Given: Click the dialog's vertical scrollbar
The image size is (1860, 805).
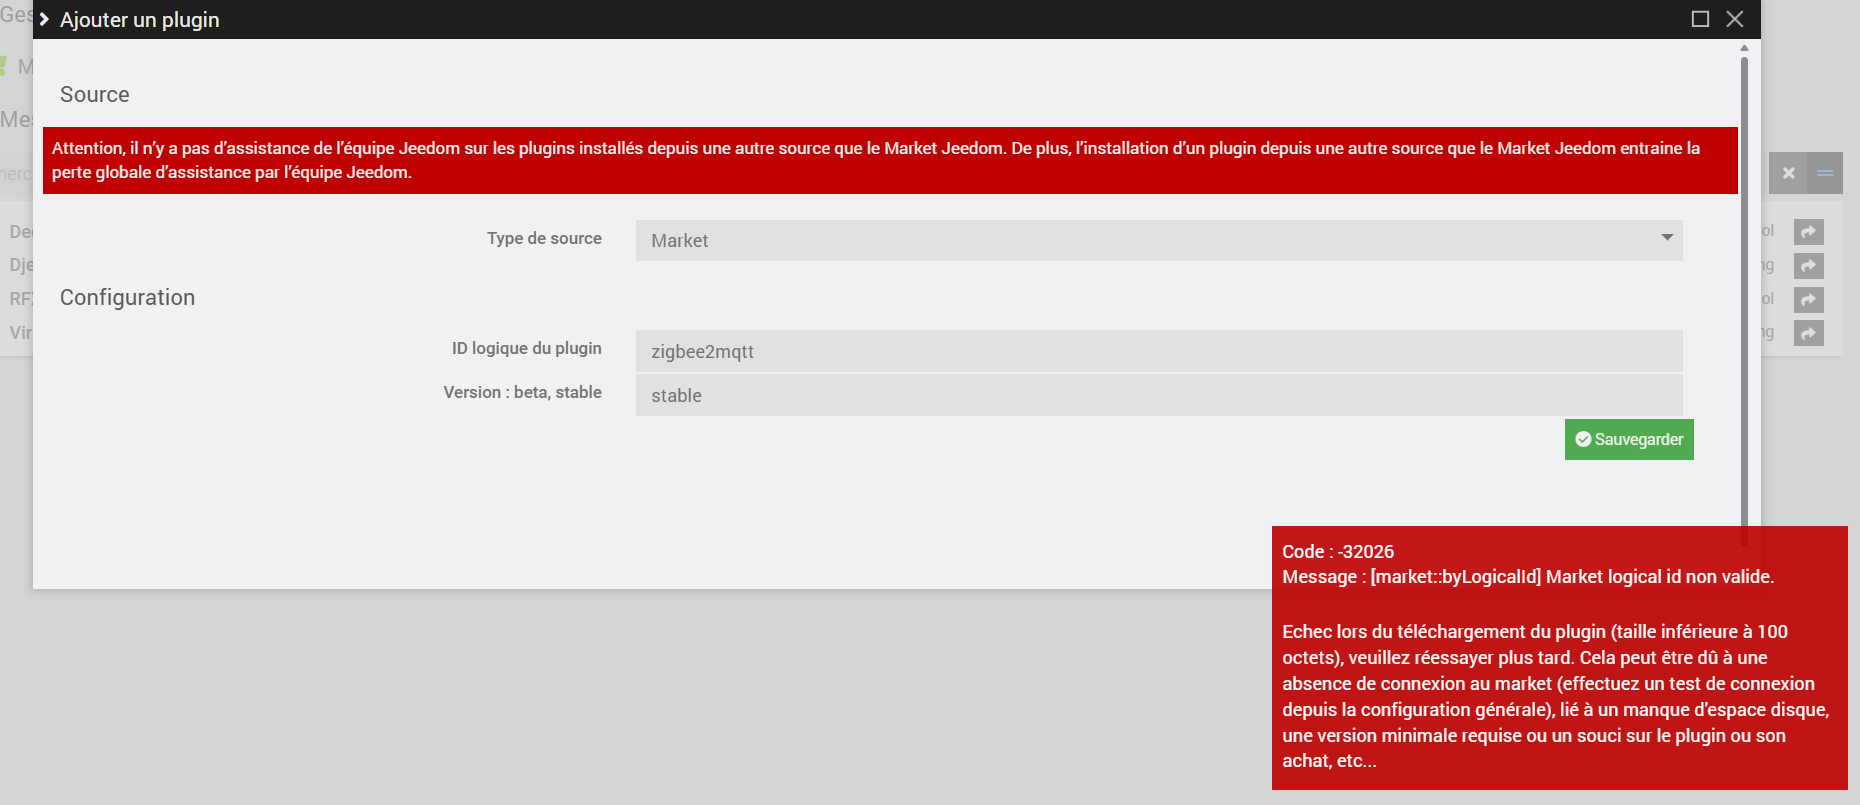Looking at the screenshot, I should 1744,300.
